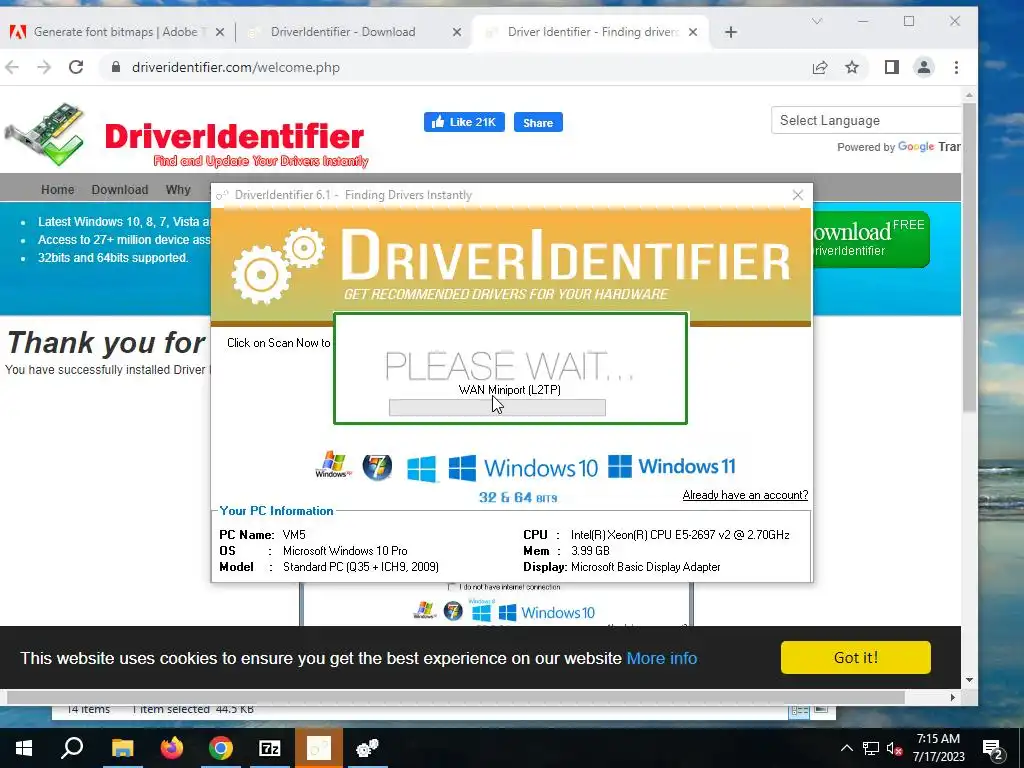Switch to the Driver Identifier - Finding drivers tab
The image size is (1024, 768).
click(590, 32)
